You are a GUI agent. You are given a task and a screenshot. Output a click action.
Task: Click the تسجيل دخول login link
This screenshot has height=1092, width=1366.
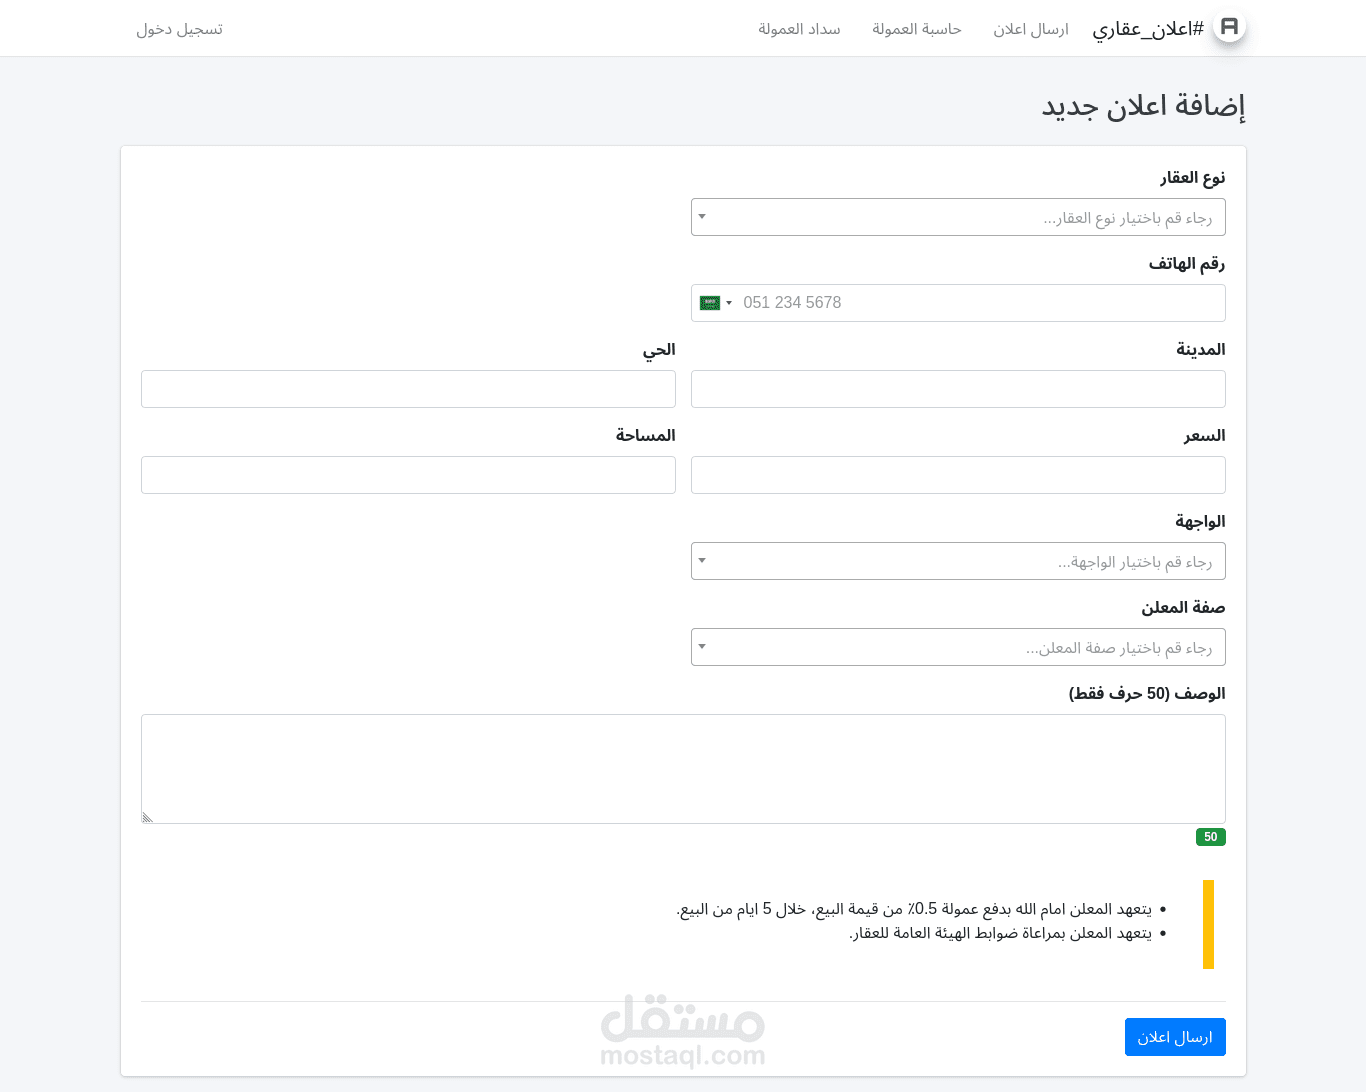tap(179, 29)
